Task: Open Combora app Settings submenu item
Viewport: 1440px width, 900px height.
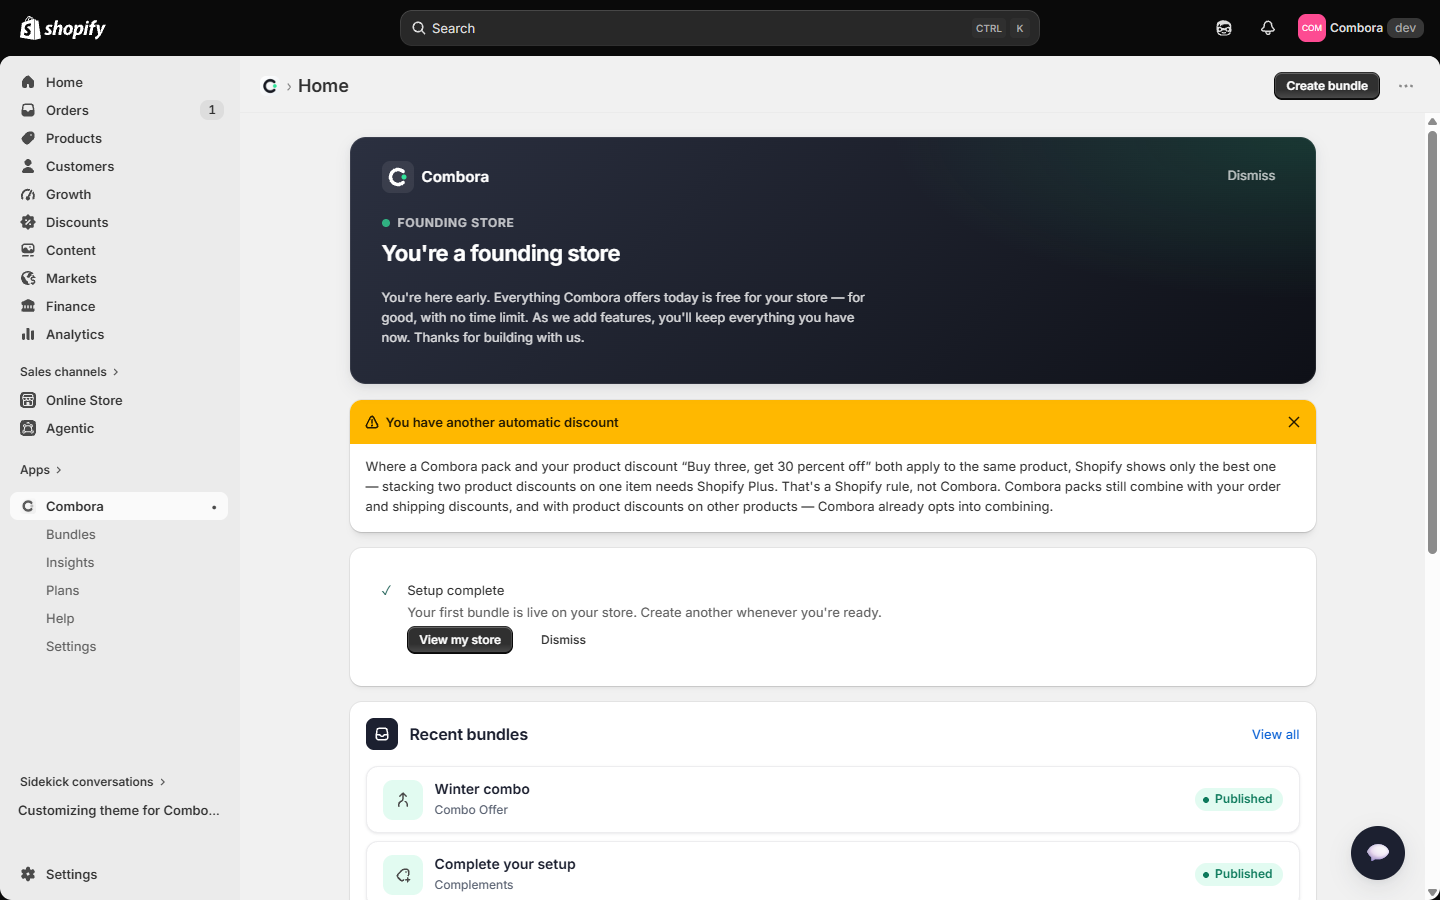Action: 71,646
